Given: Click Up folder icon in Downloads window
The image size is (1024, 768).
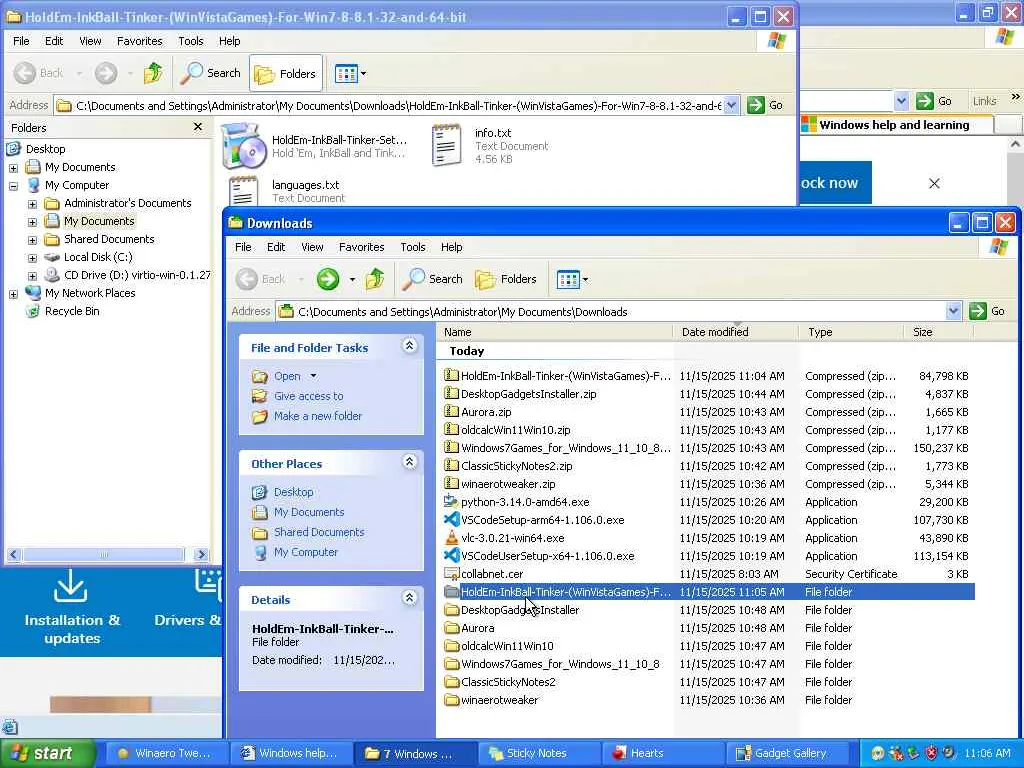Looking at the screenshot, I should [375, 280].
